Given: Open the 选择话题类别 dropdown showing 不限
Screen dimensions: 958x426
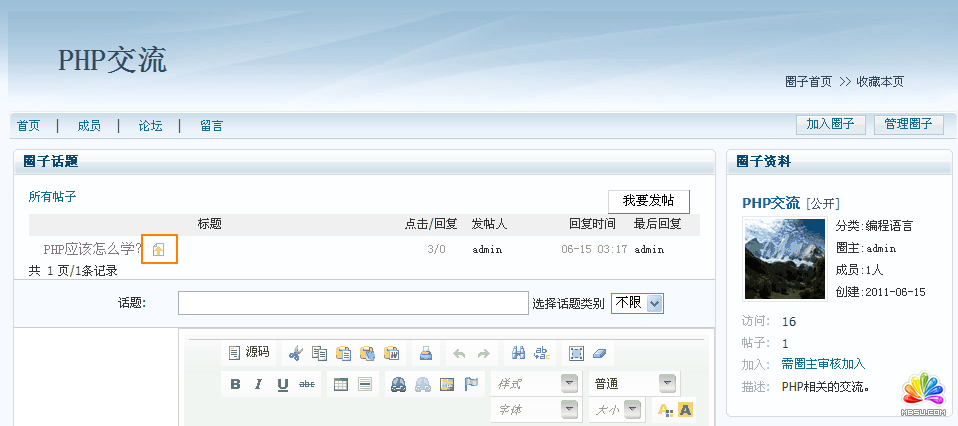Looking at the screenshot, I should [638, 303].
